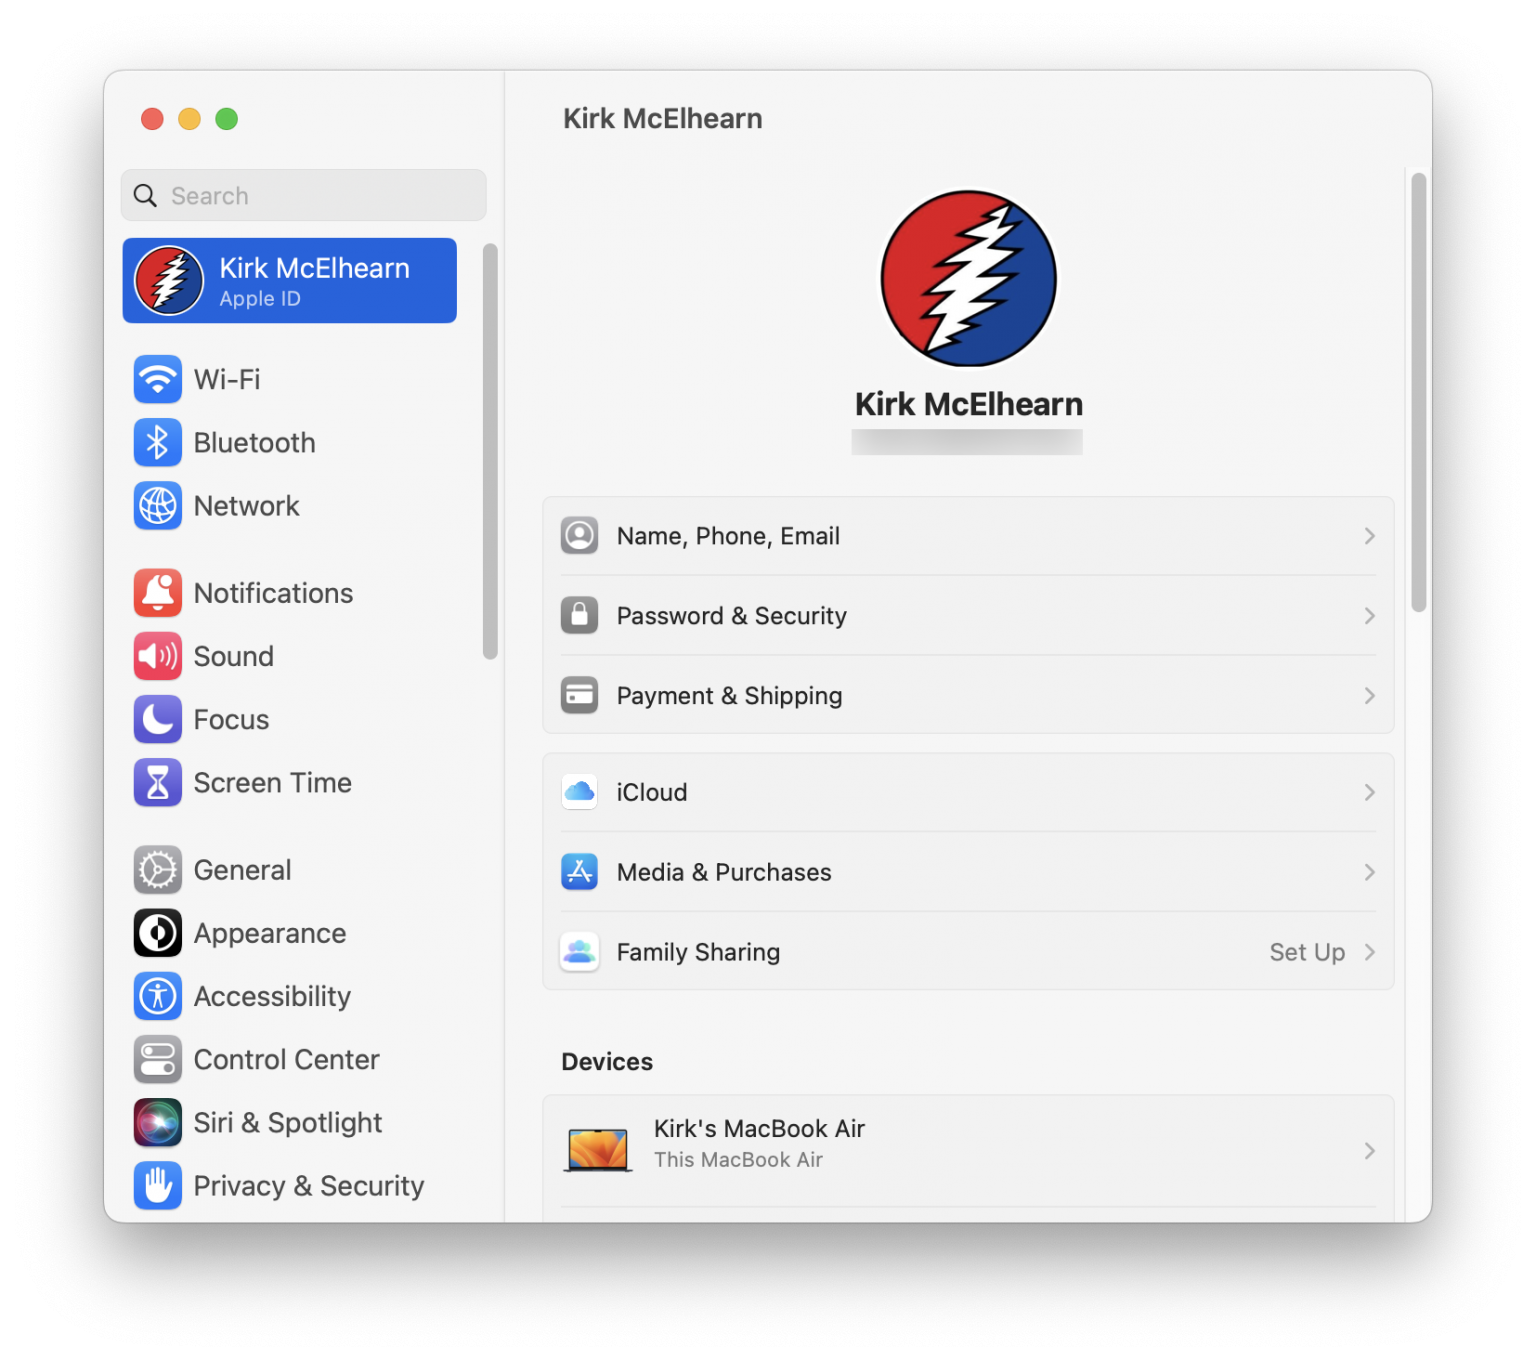The image size is (1536, 1360).
Task: Open Siri & Spotlight settings
Action: (287, 1122)
